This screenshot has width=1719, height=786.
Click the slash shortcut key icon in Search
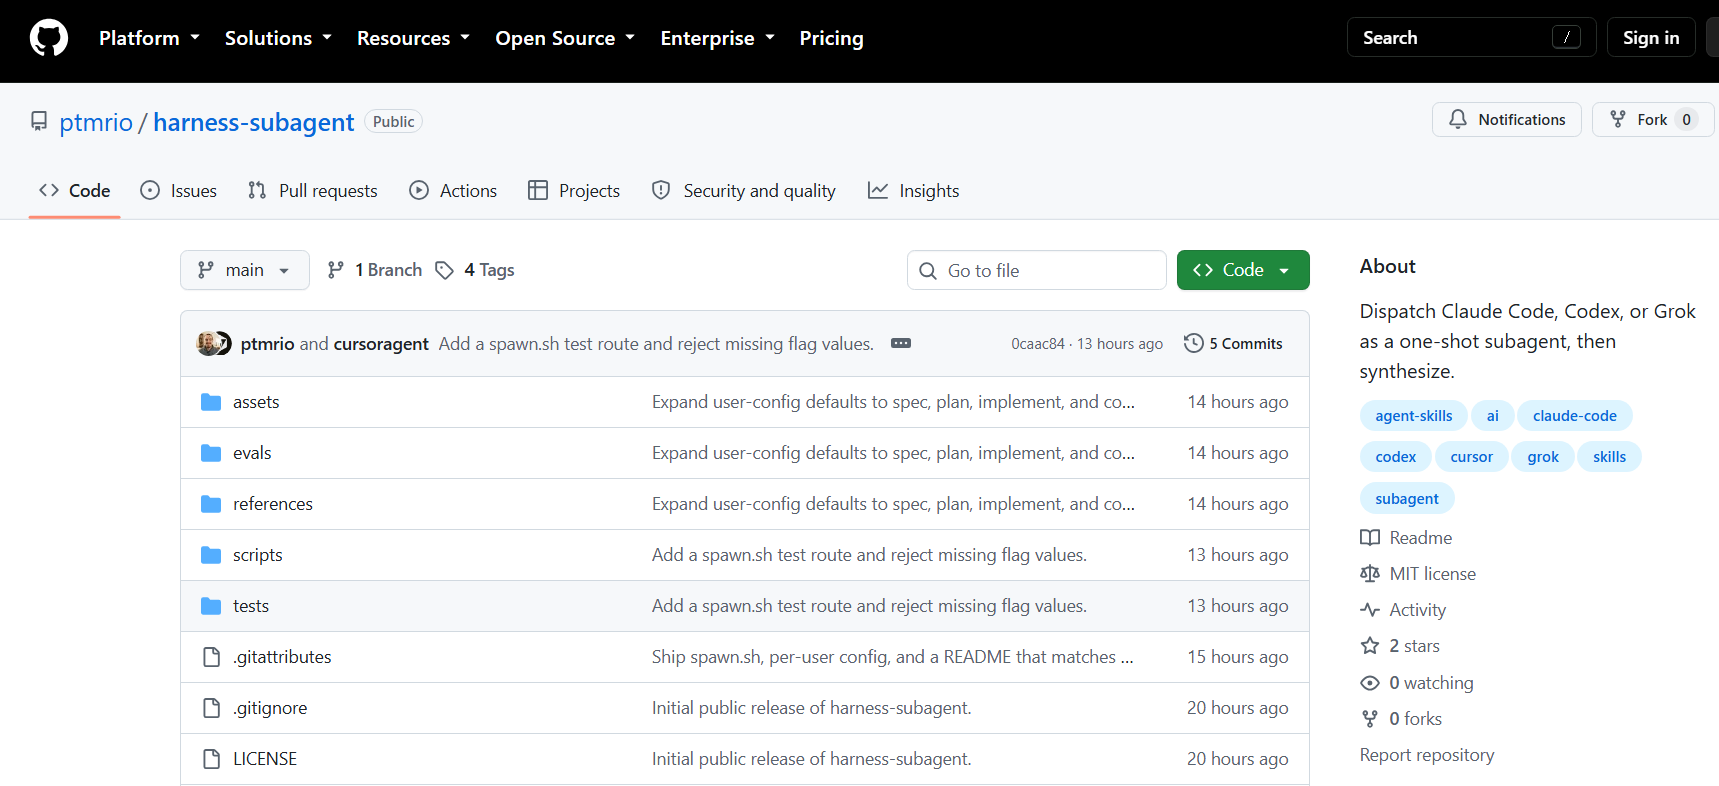pyautogui.click(x=1566, y=38)
